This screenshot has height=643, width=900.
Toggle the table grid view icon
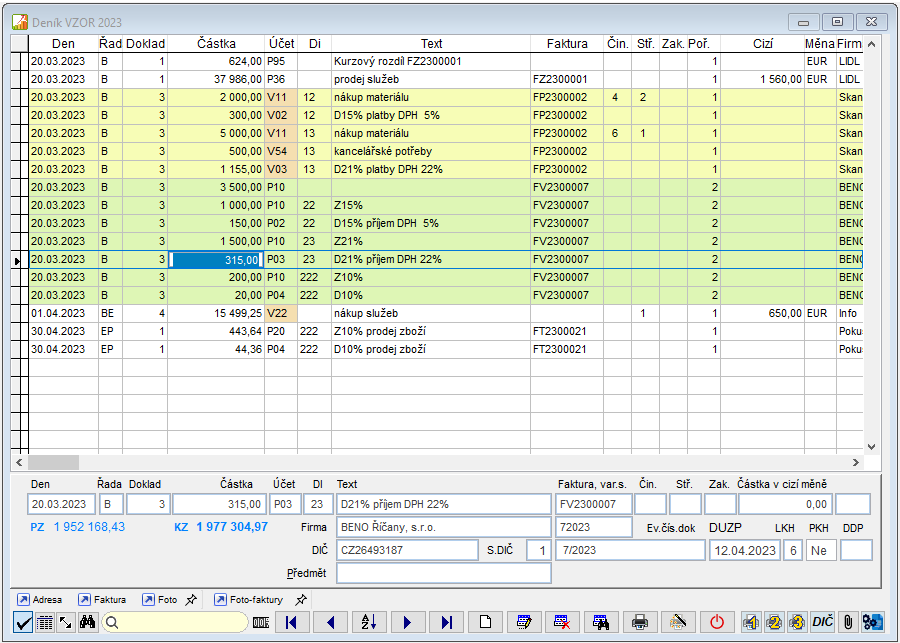[x=45, y=622]
